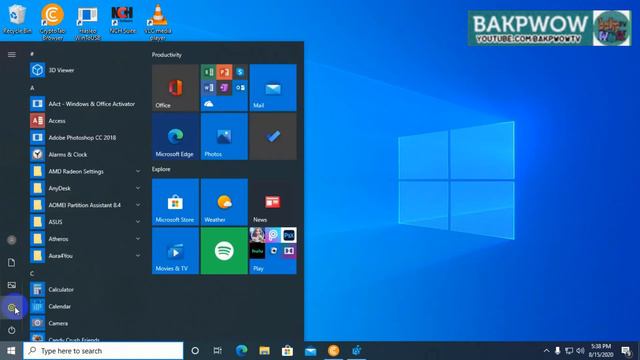Click the microphone tray icon
The image size is (640, 360).
pos(558,351)
